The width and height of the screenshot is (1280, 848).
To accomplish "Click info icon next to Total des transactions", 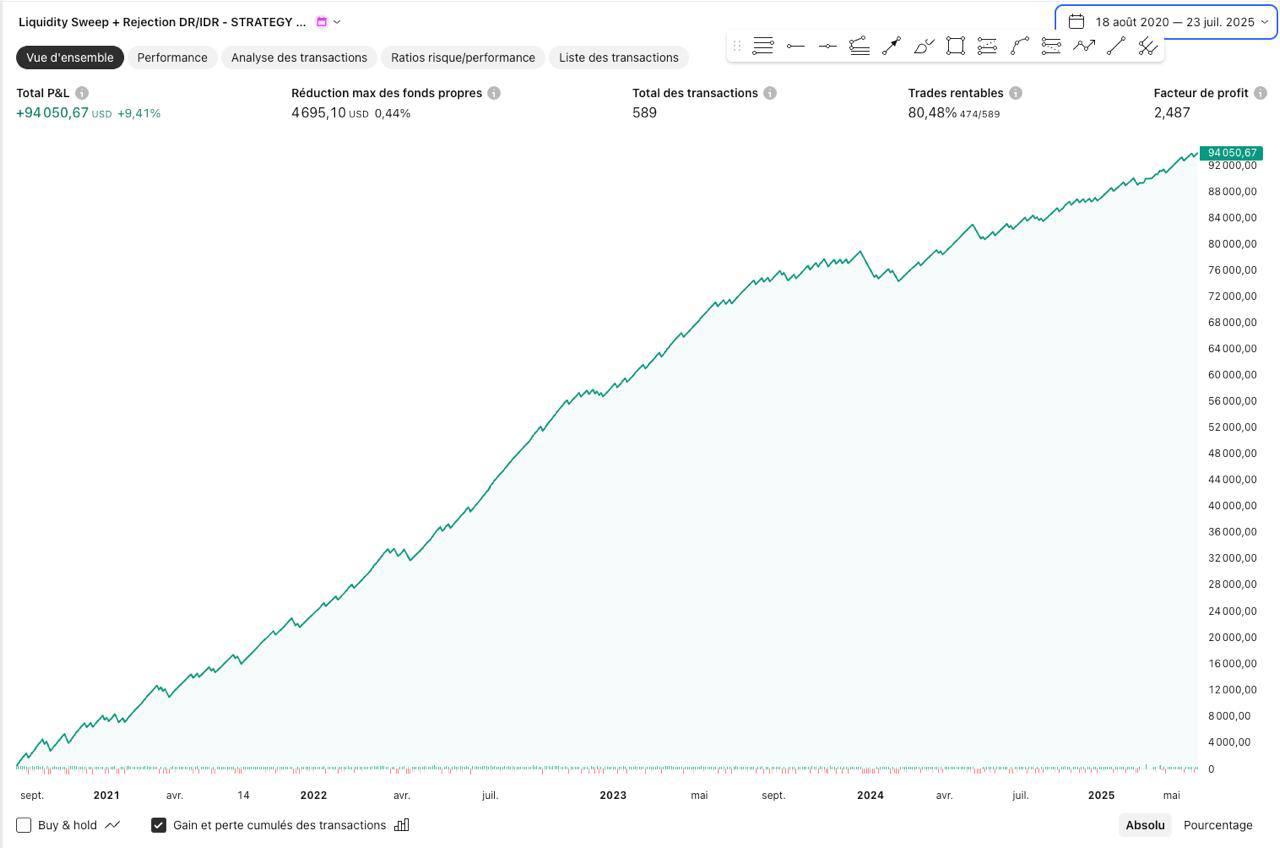I will pyautogui.click(x=770, y=93).
